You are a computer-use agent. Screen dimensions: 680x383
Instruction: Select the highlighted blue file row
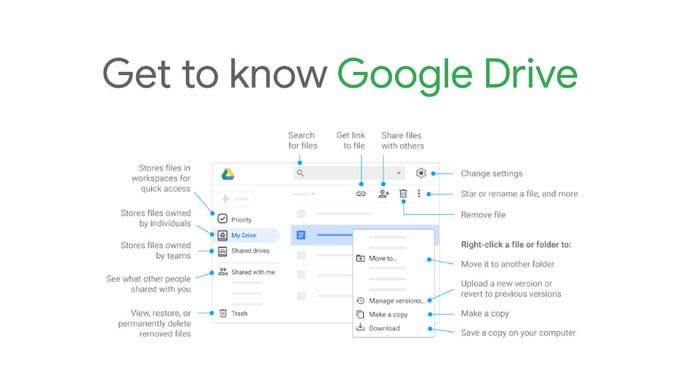pos(365,235)
